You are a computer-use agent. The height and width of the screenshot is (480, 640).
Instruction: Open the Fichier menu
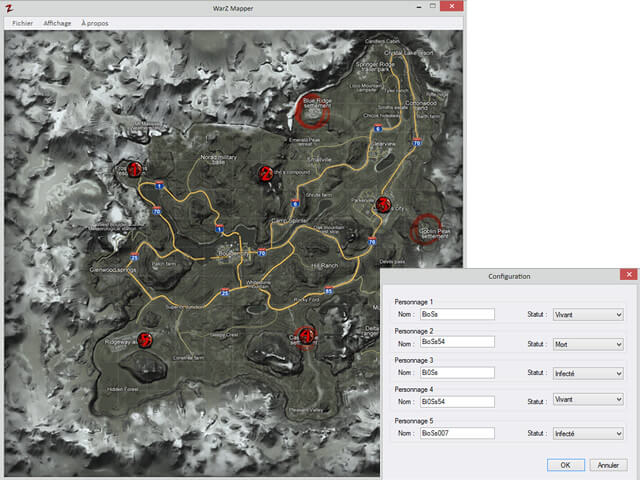22,23
